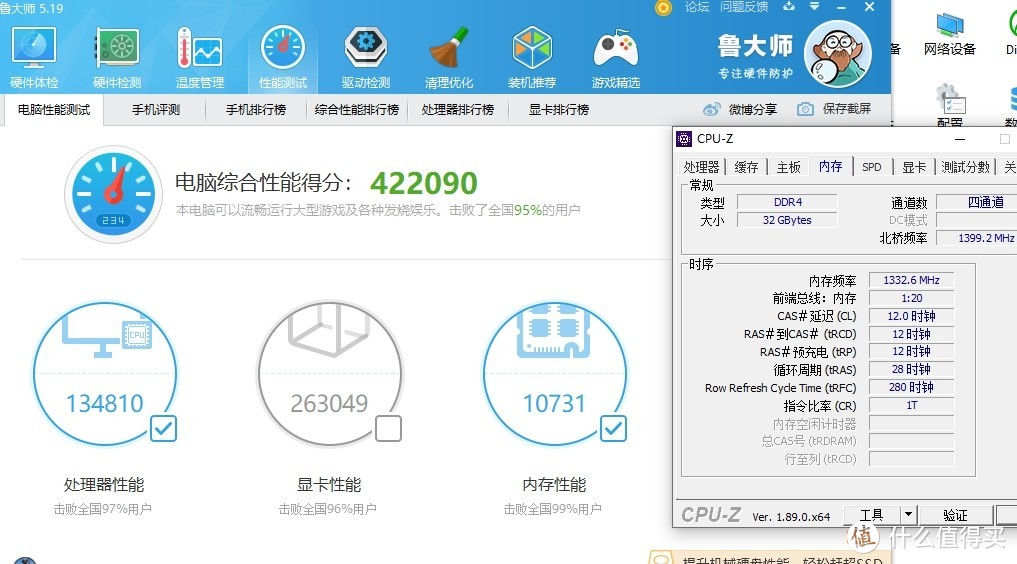1017x564 pixels.
Task: Open CPU-Z 測試分數 tab
Action: (x=965, y=167)
